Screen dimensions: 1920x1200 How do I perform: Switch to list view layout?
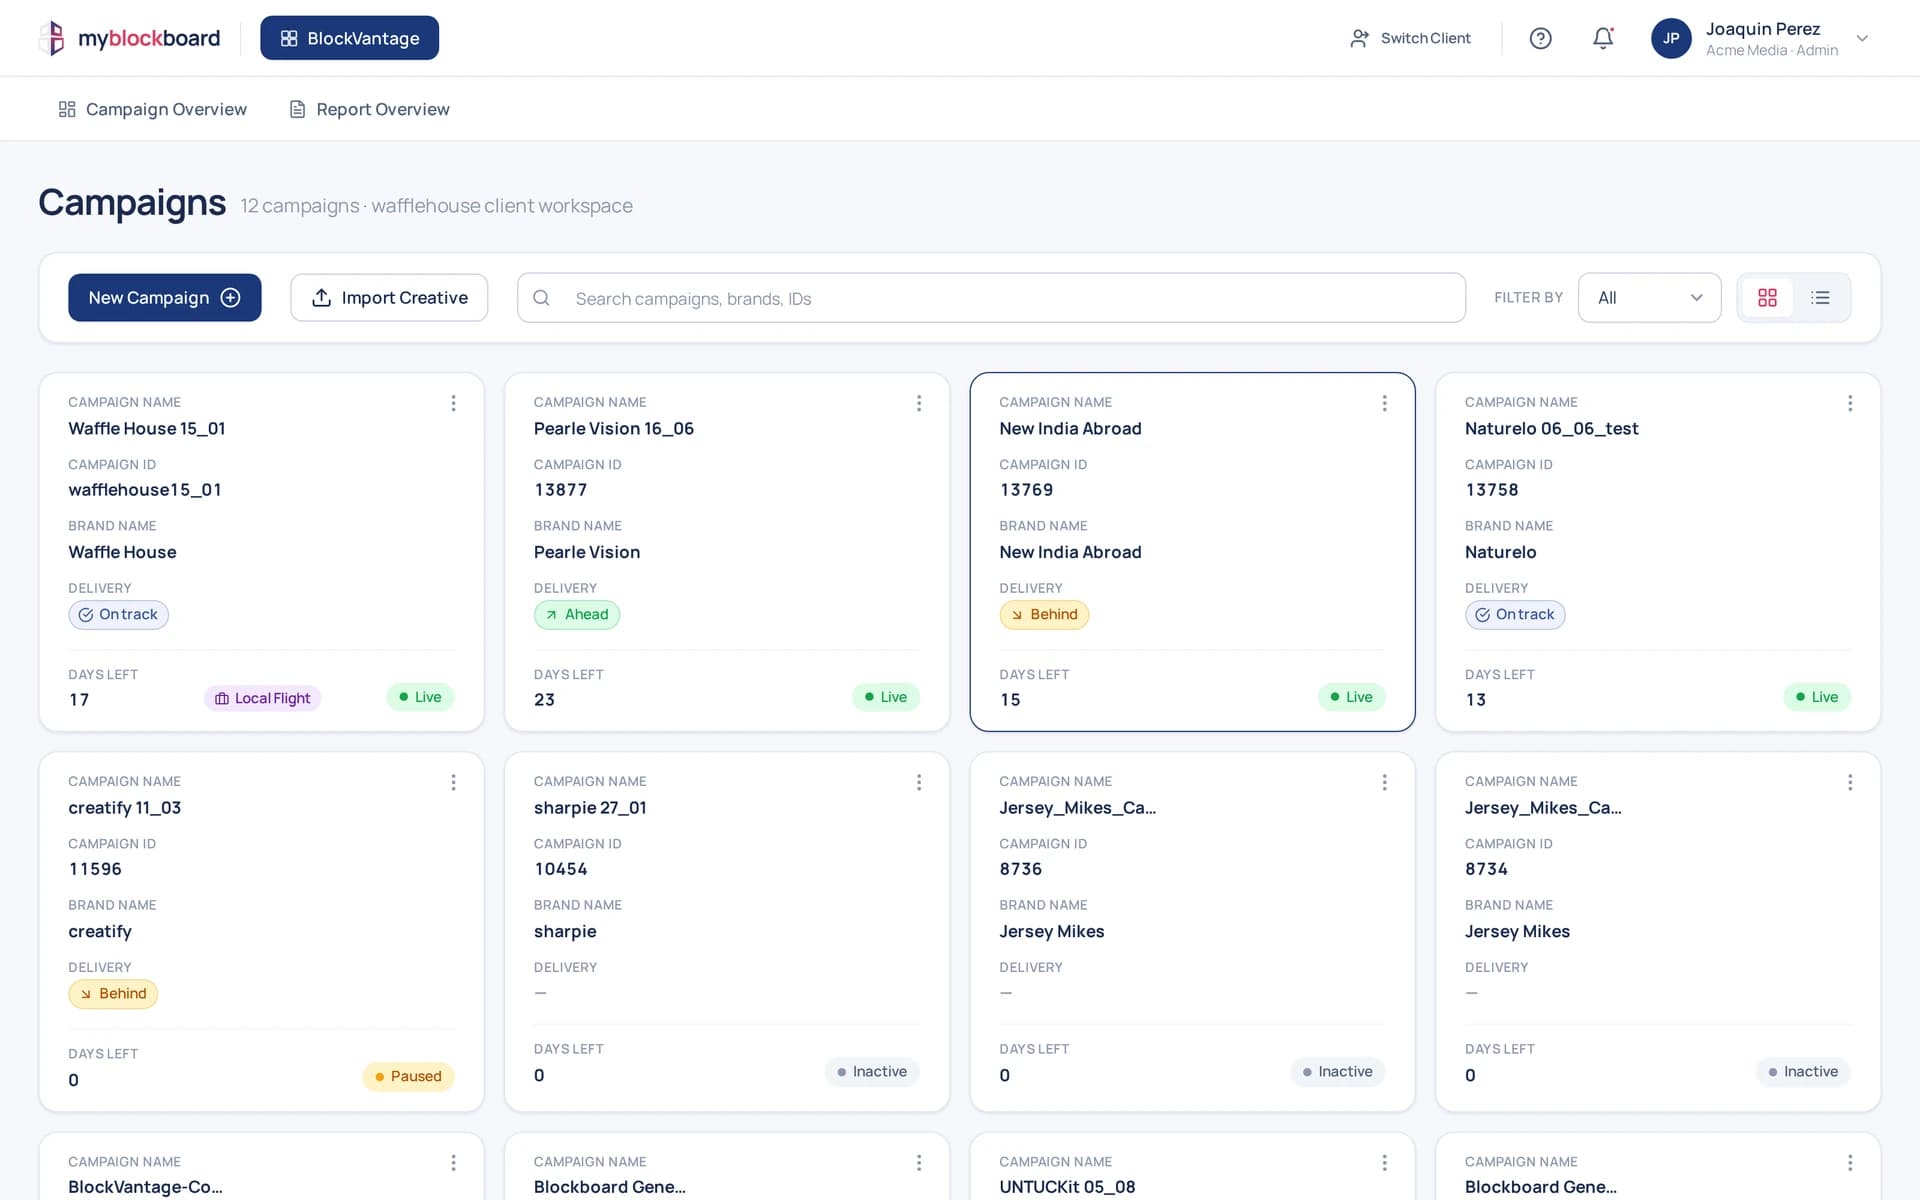point(1820,298)
